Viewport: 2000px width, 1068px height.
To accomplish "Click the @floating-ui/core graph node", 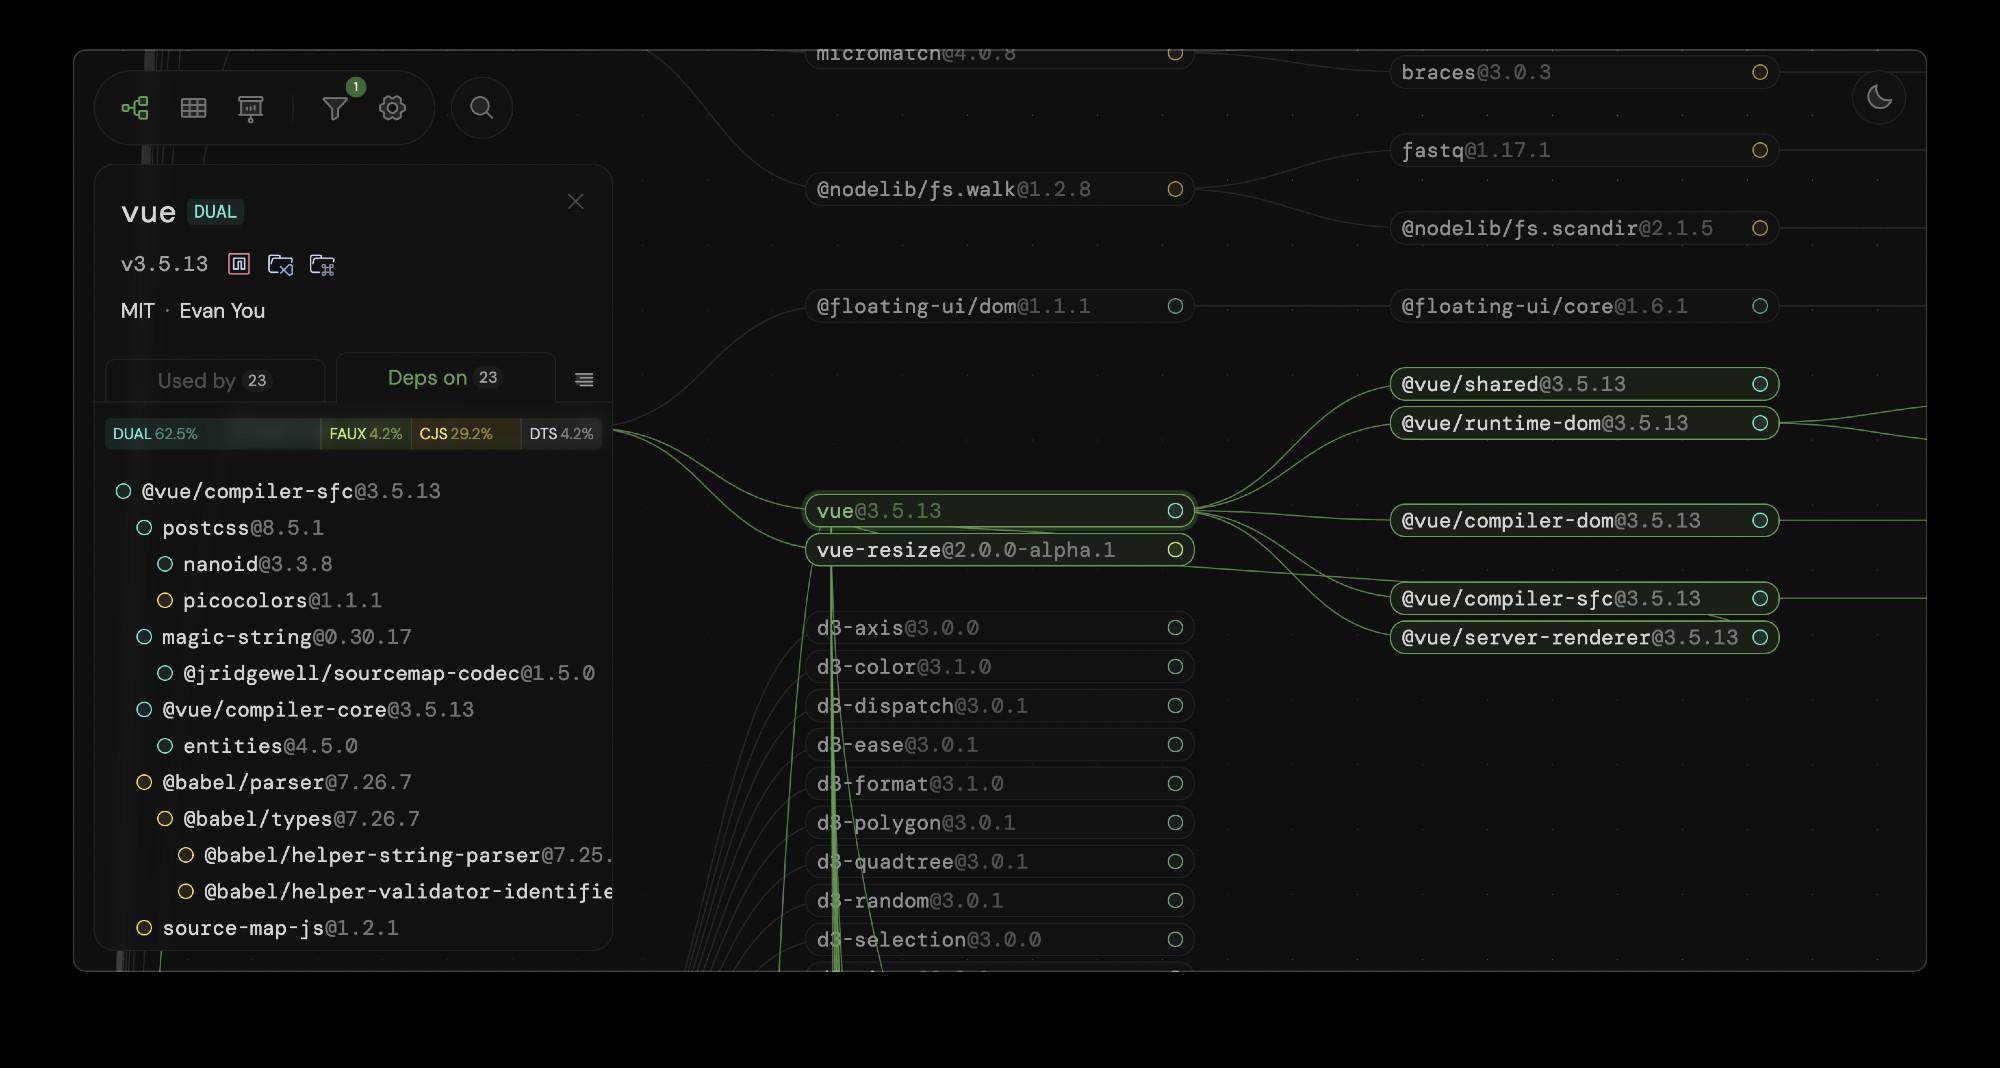I will tap(1584, 306).
